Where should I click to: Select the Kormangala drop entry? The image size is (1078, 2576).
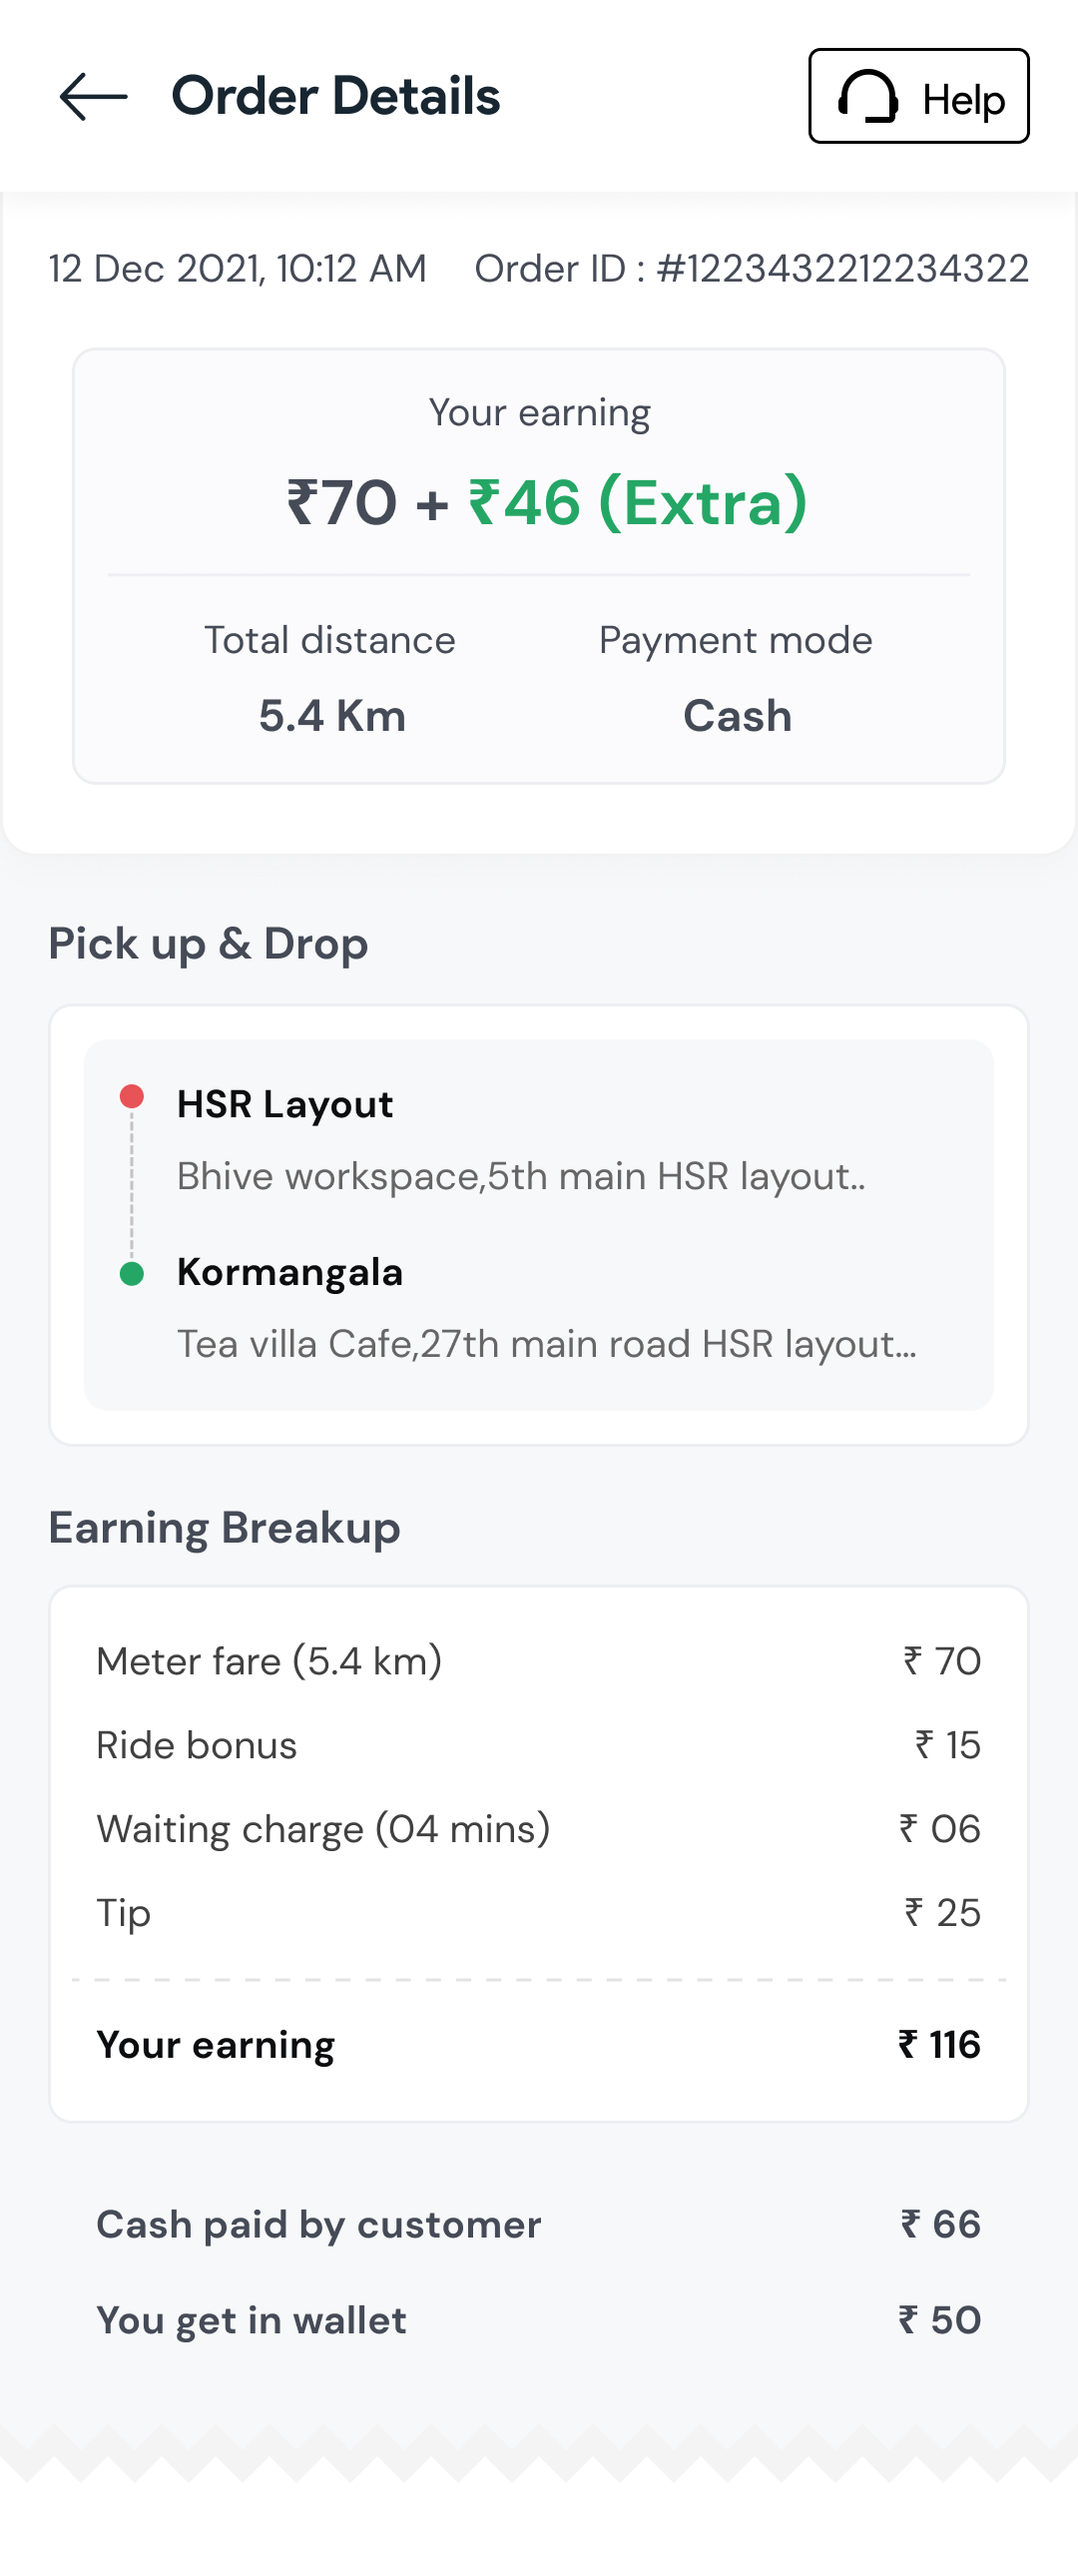pos(290,1272)
